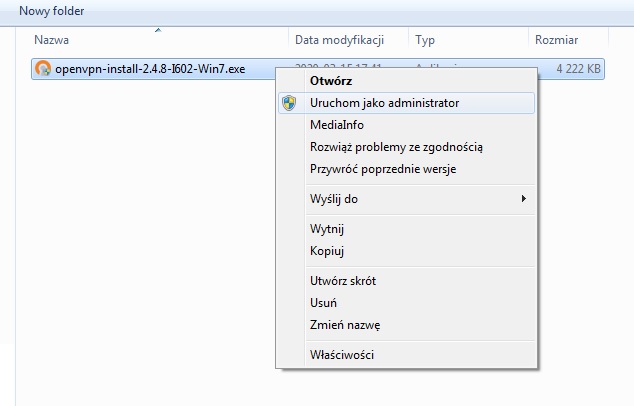Click the OpenVPN installer file icon

(43, 69)
